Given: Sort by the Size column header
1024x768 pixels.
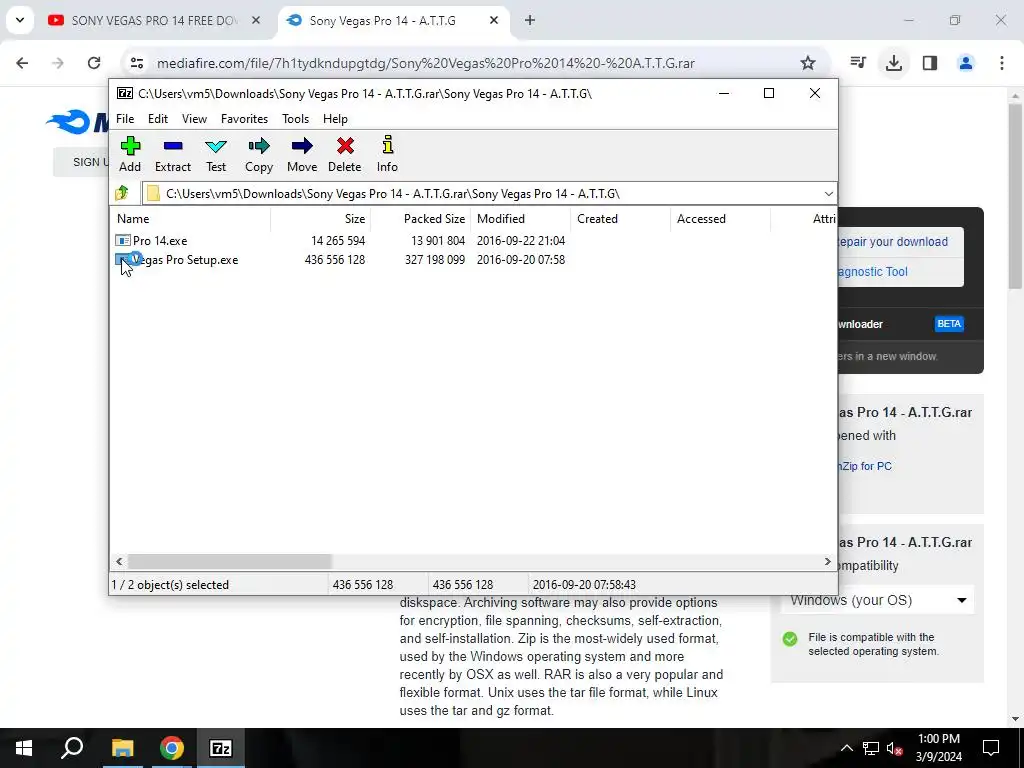Looking at the screenshot, I should click(x=321, y=219).
